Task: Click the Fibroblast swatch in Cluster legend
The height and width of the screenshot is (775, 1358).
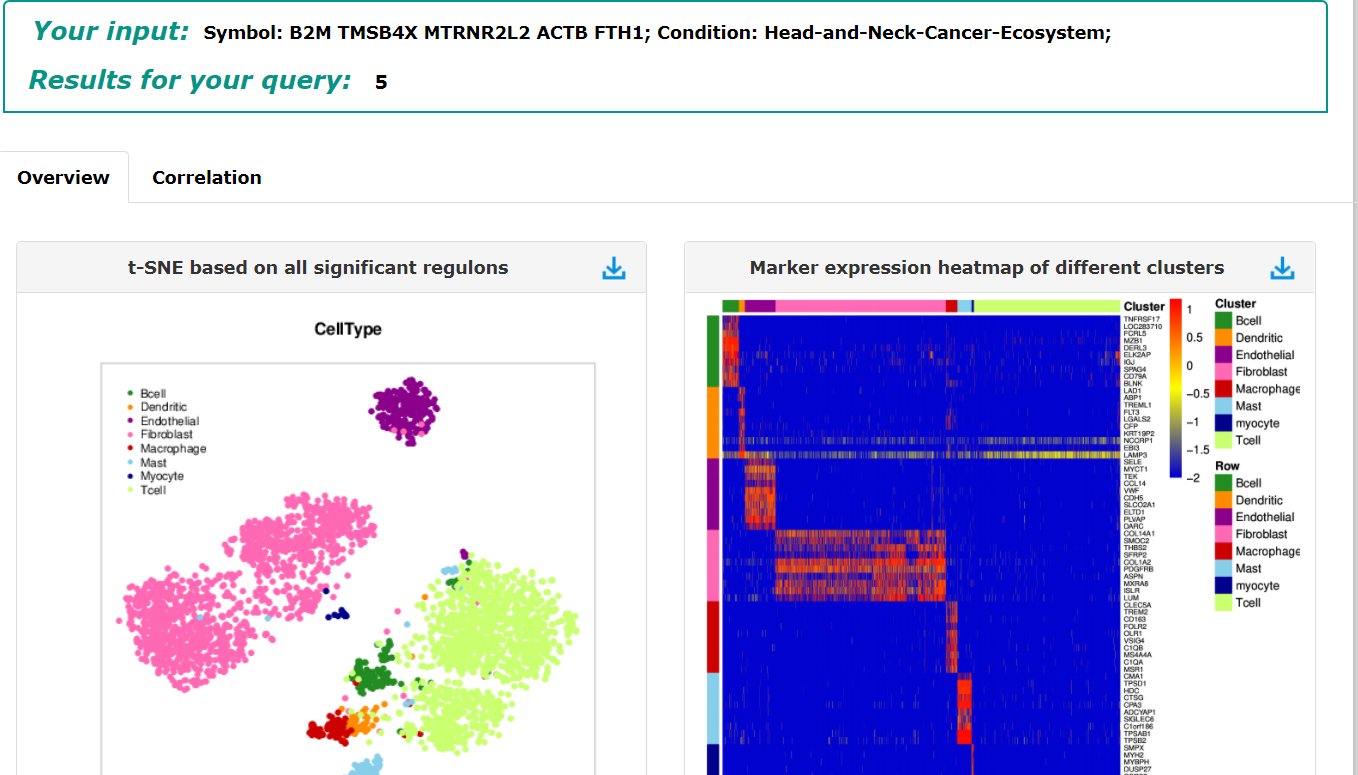Action: click(x=1223, y=371)
